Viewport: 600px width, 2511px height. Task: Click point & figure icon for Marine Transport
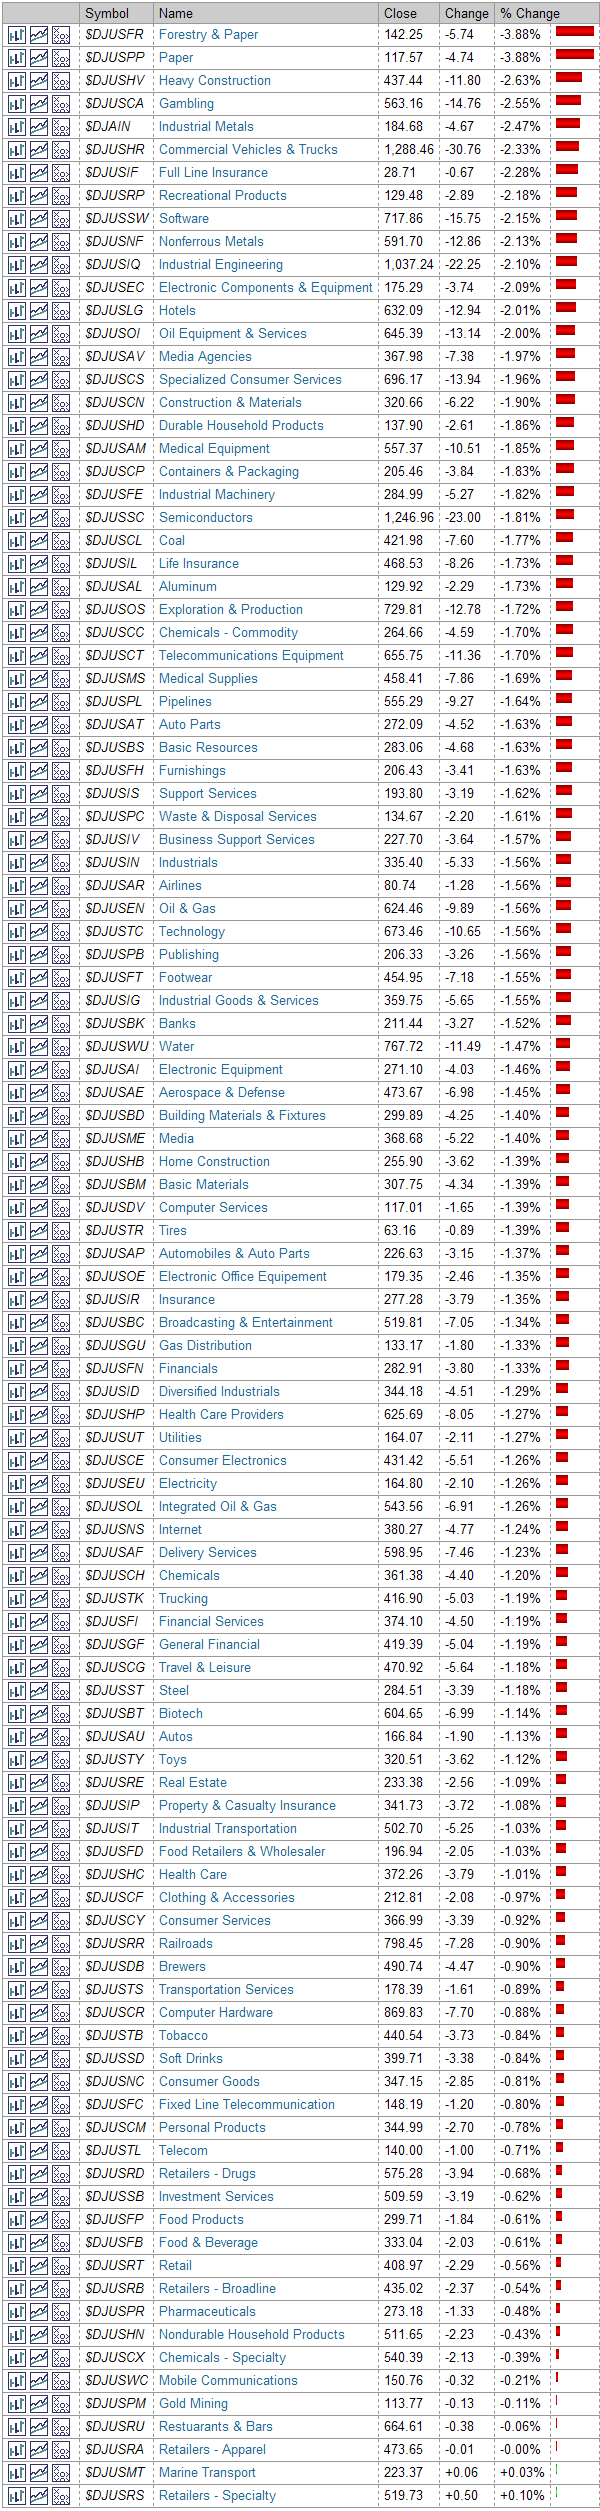(61, 2473)
